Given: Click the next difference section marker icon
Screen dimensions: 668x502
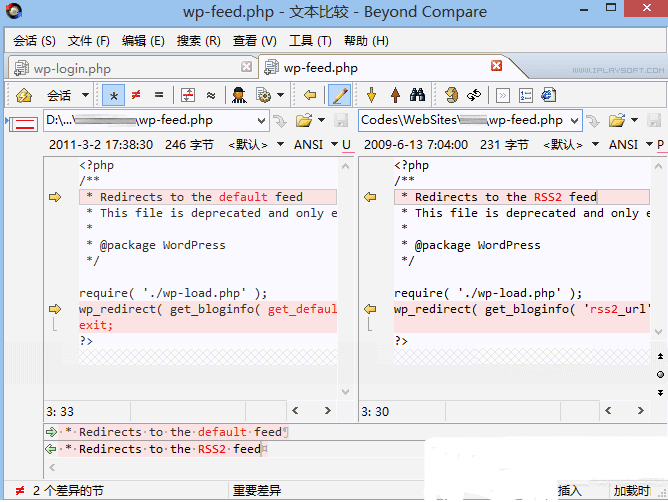Looking at the screenshot, I should [x=660, y=393].
